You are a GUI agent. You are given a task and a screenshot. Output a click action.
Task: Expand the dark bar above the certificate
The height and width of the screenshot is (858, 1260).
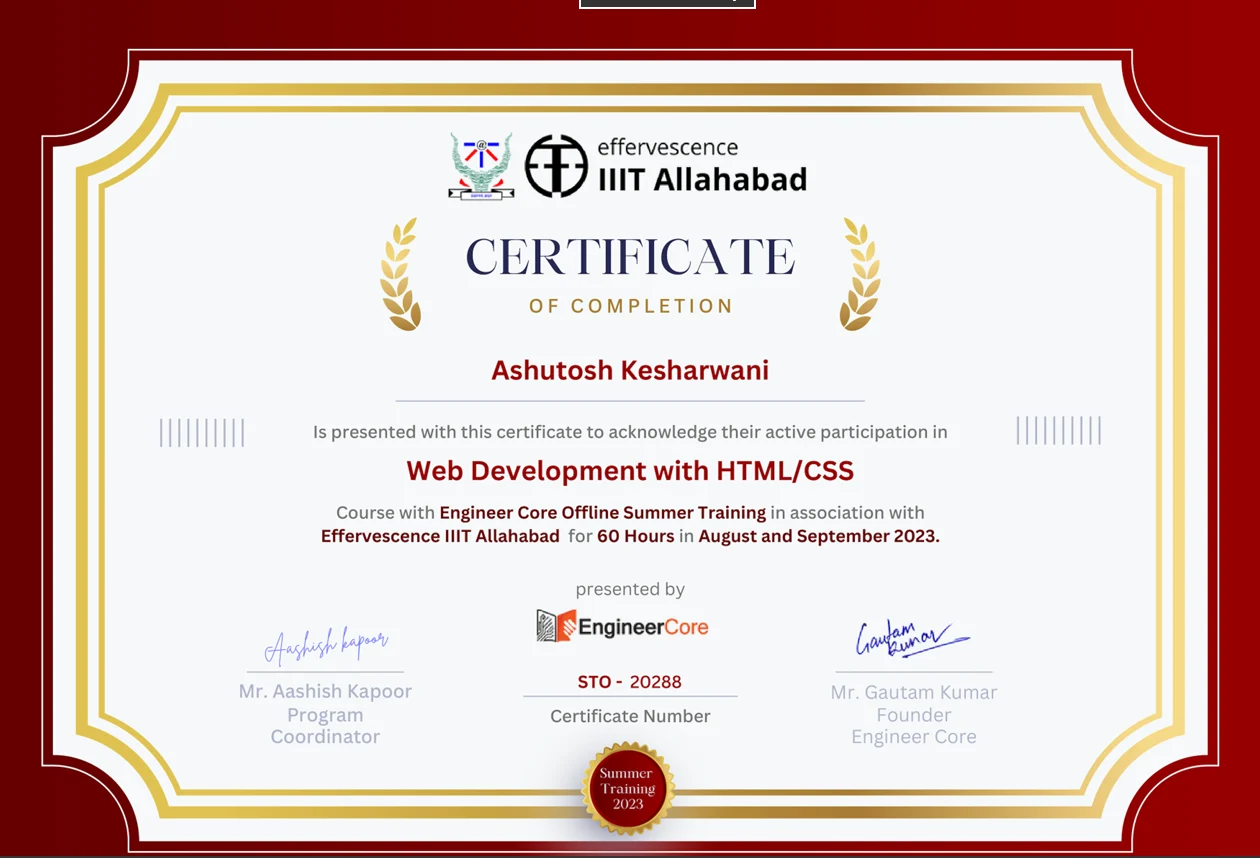pyautogui.click(x=667, y=4)
